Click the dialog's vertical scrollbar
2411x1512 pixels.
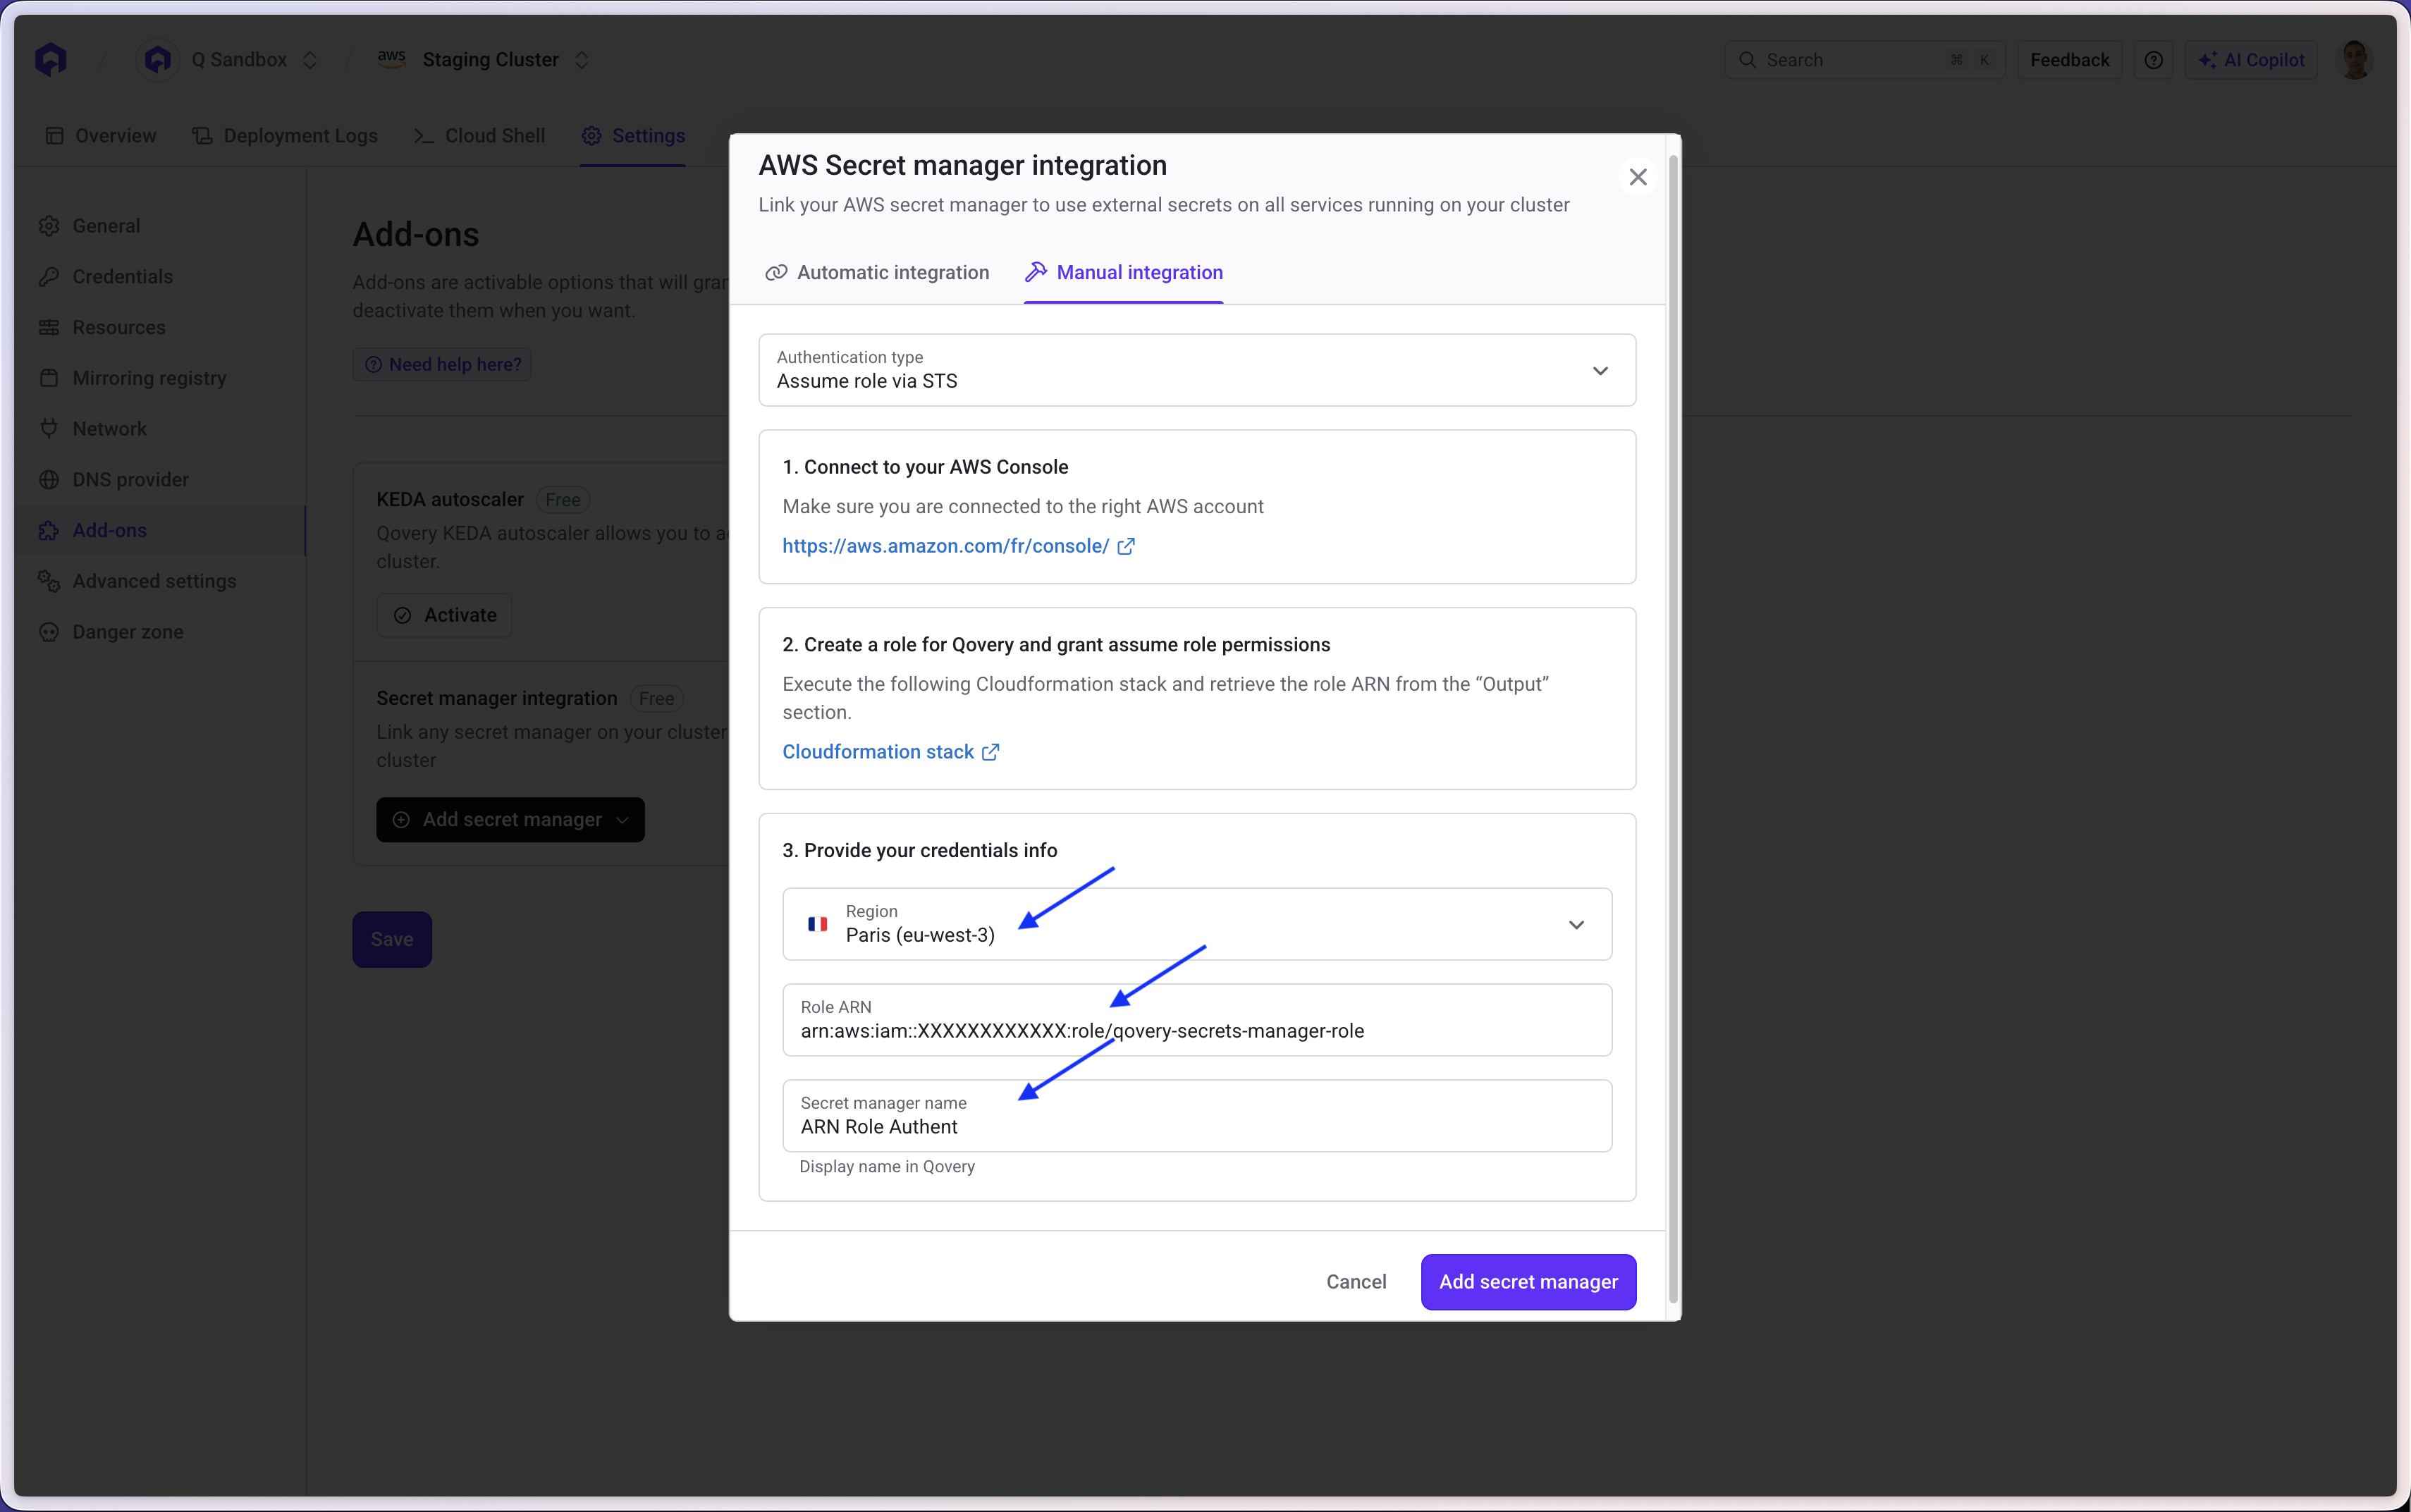click(x=1673, y=728)
